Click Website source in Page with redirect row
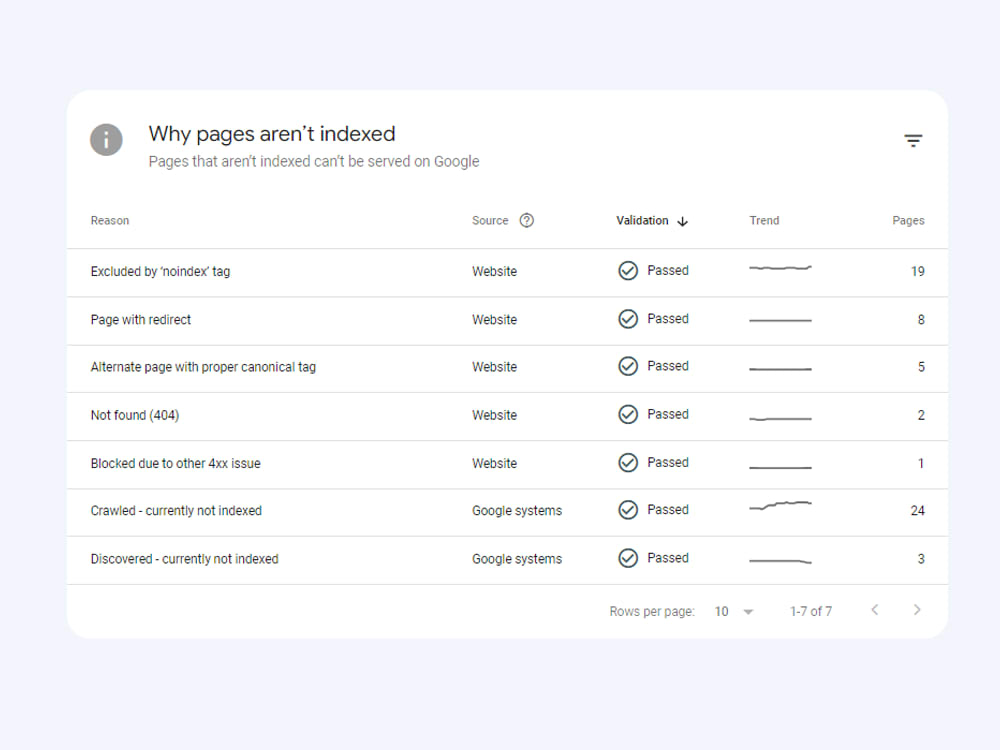1000x750 pixels. click(494, 320)
